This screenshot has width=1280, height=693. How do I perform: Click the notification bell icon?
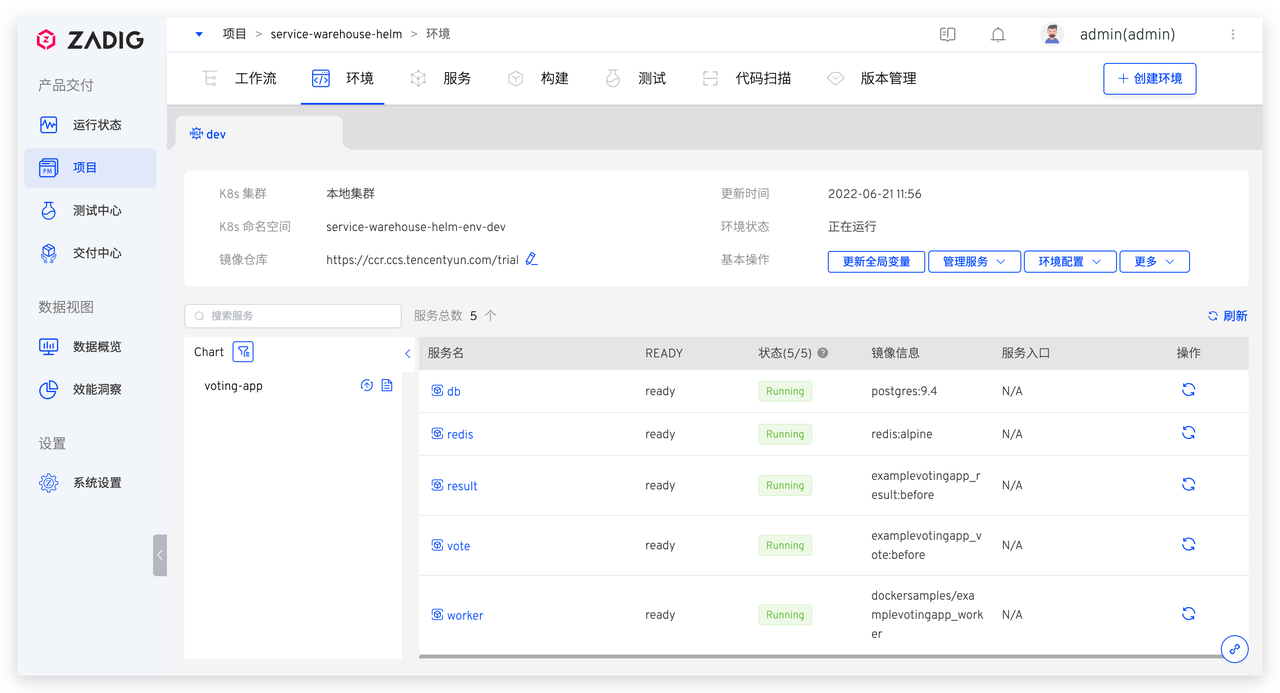point(998,35)
